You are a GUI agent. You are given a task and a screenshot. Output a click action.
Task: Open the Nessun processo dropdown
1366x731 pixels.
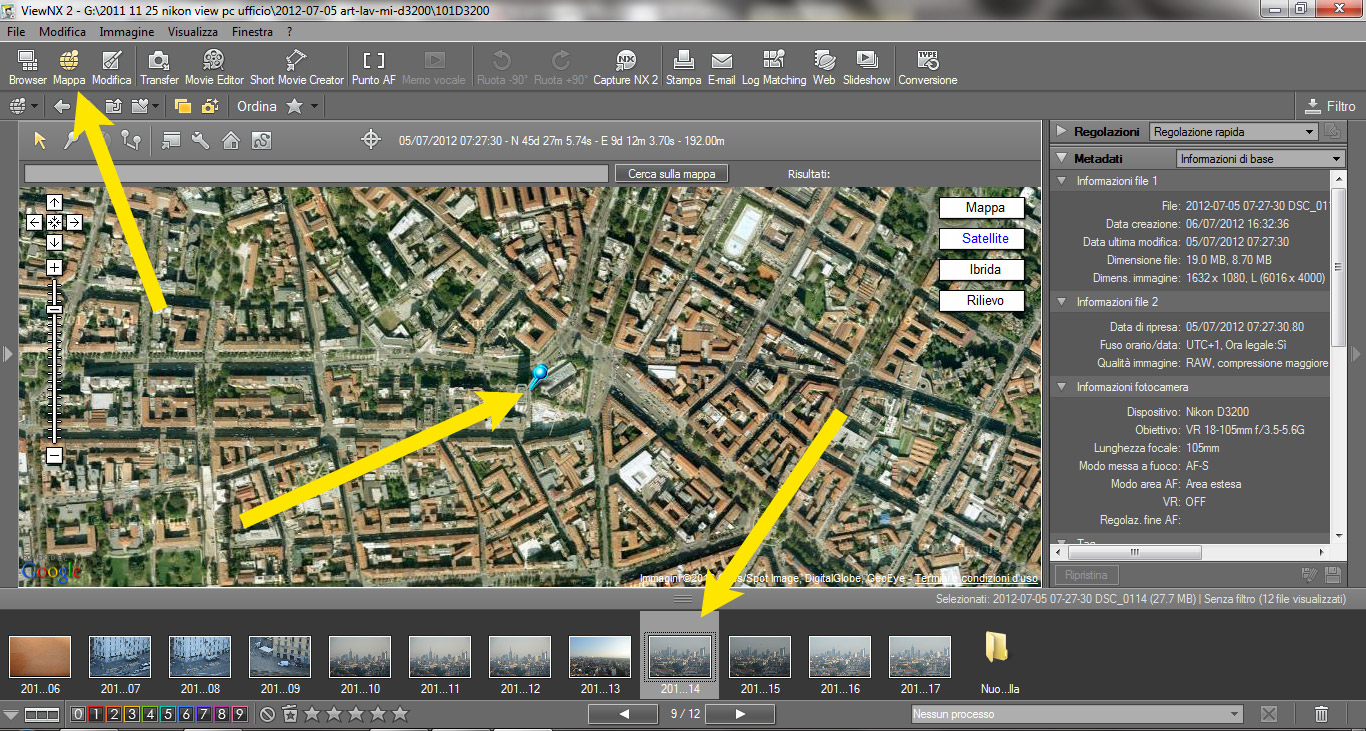[1076, 714]
